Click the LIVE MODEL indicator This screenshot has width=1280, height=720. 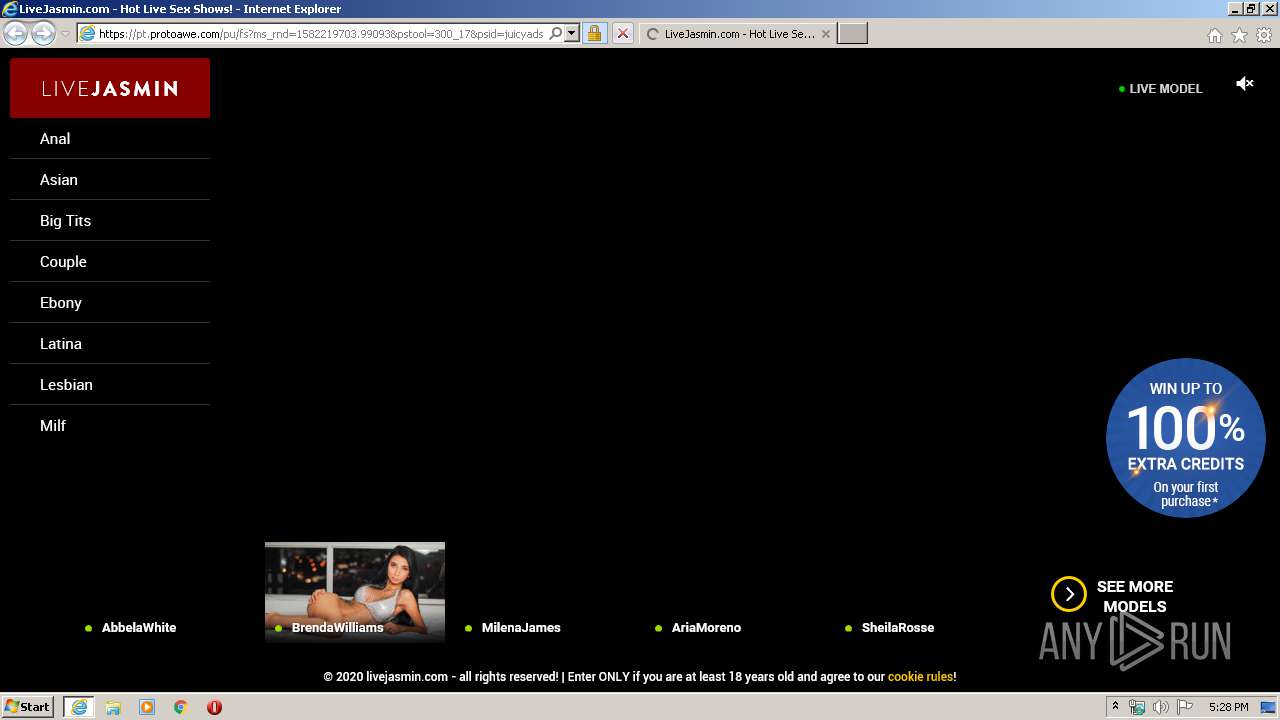[x=1160, y=88]
